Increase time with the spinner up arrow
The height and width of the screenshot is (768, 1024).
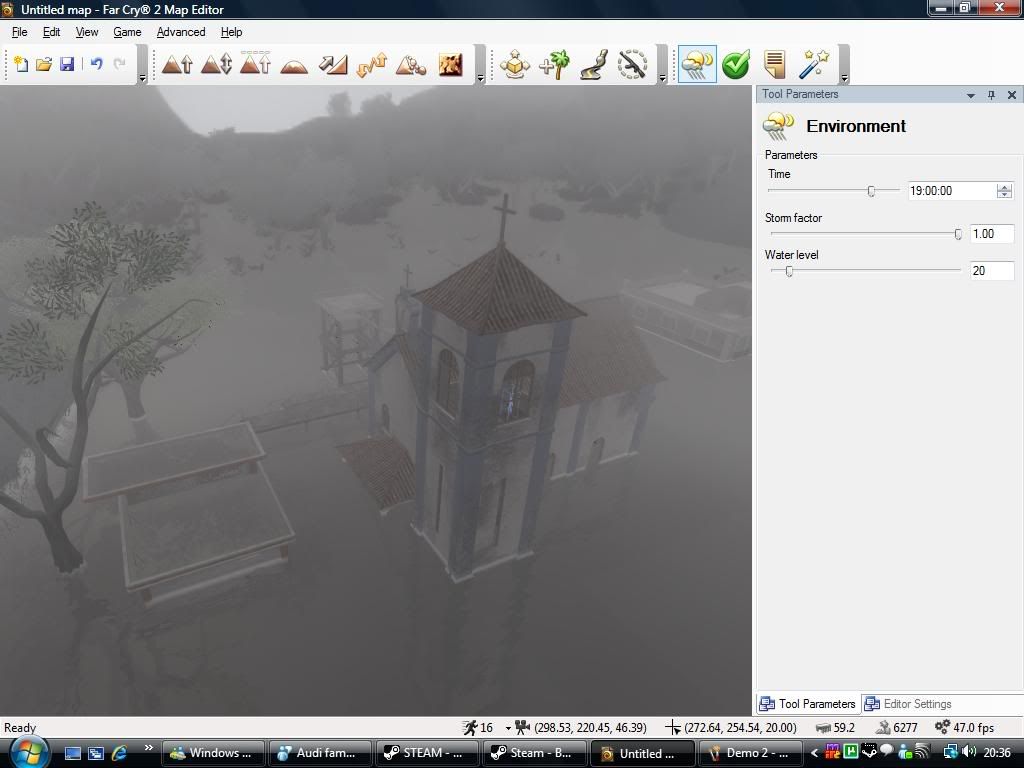pos(1004,187)
